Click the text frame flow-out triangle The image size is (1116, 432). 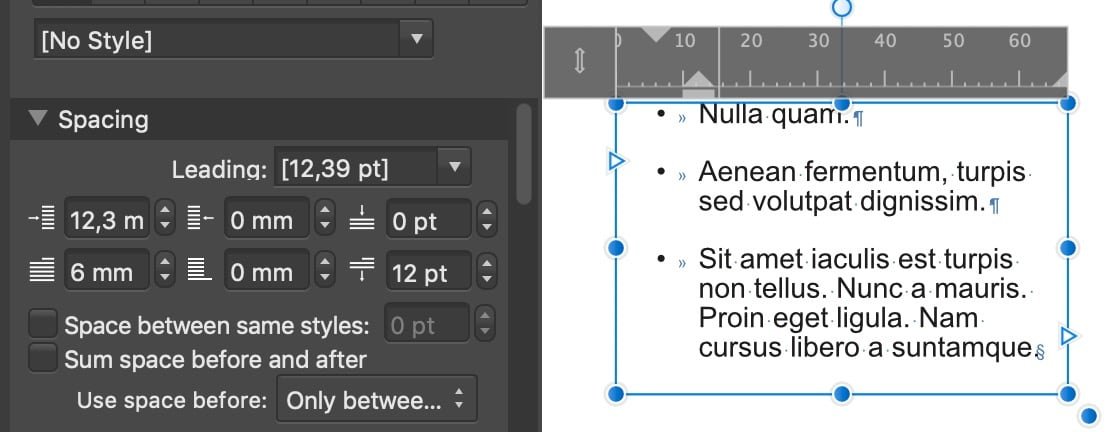coord(1068,336)
